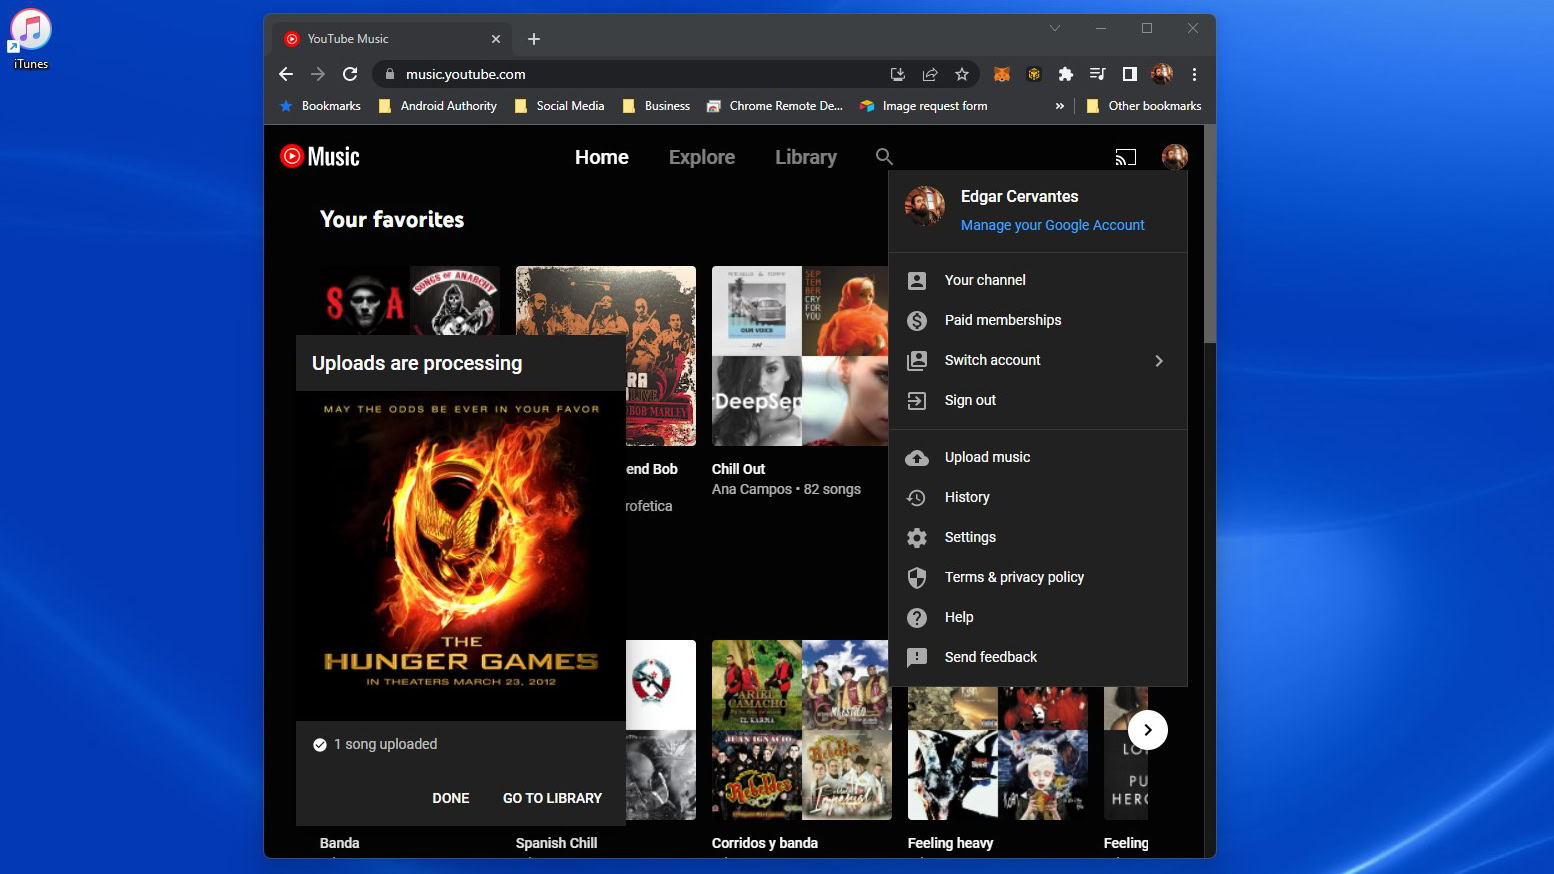Click the Cast to device icon
Viewport: 1554px width, 874px height.
click(1126, 157)
